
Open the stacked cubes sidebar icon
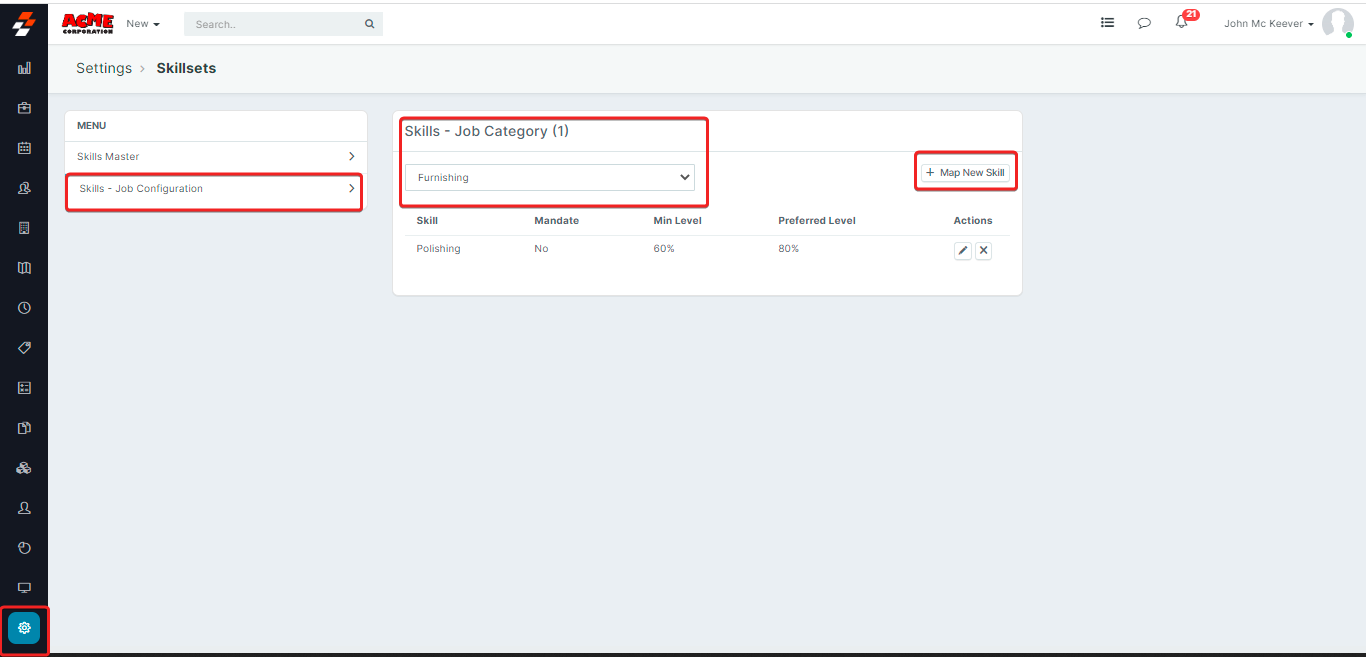(24, 468)
